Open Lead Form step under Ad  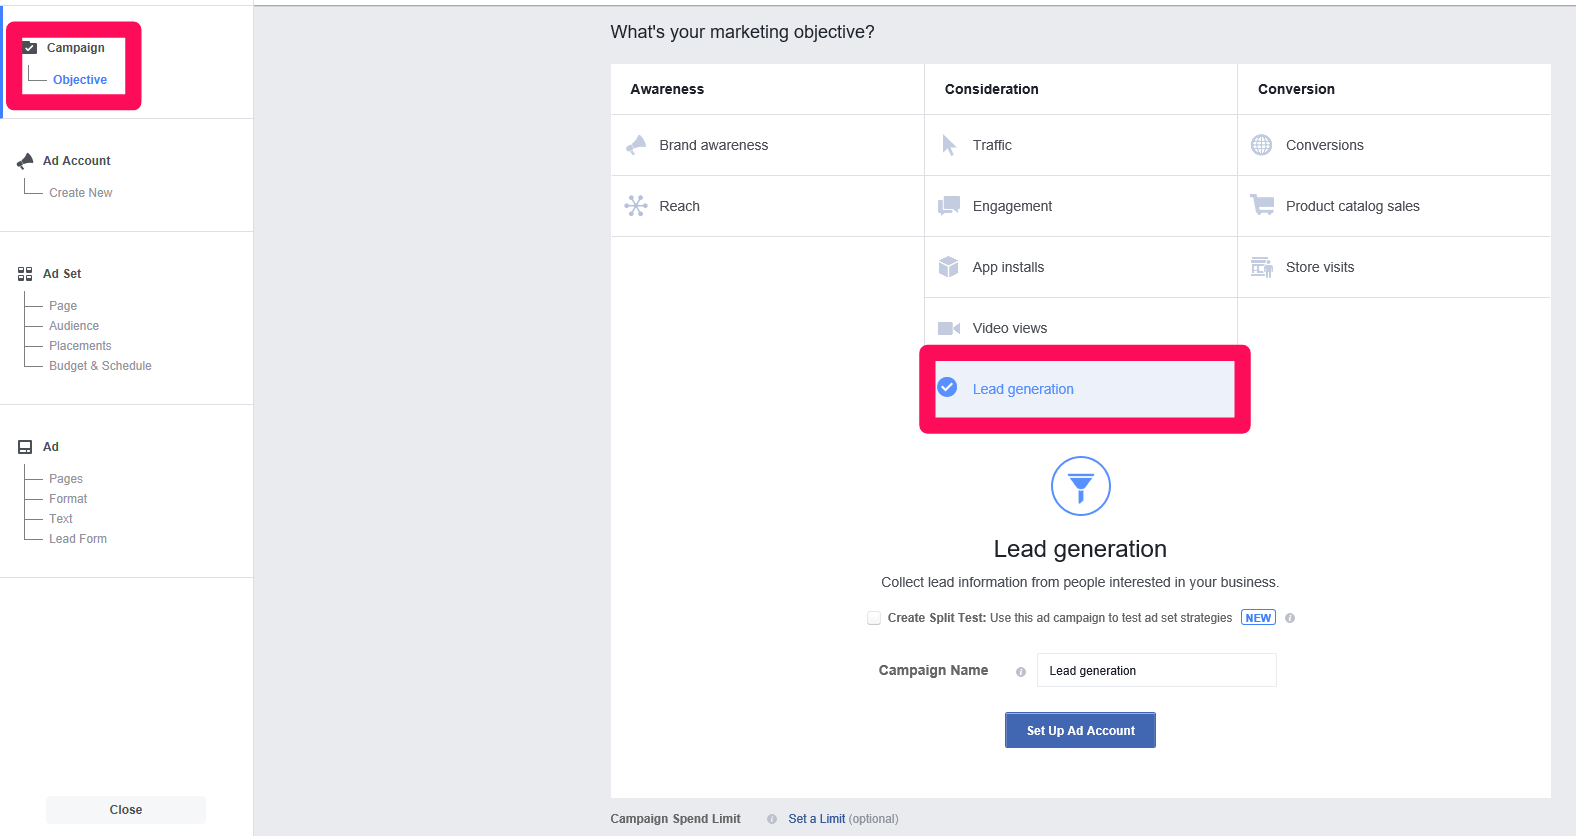pos(78,539)
